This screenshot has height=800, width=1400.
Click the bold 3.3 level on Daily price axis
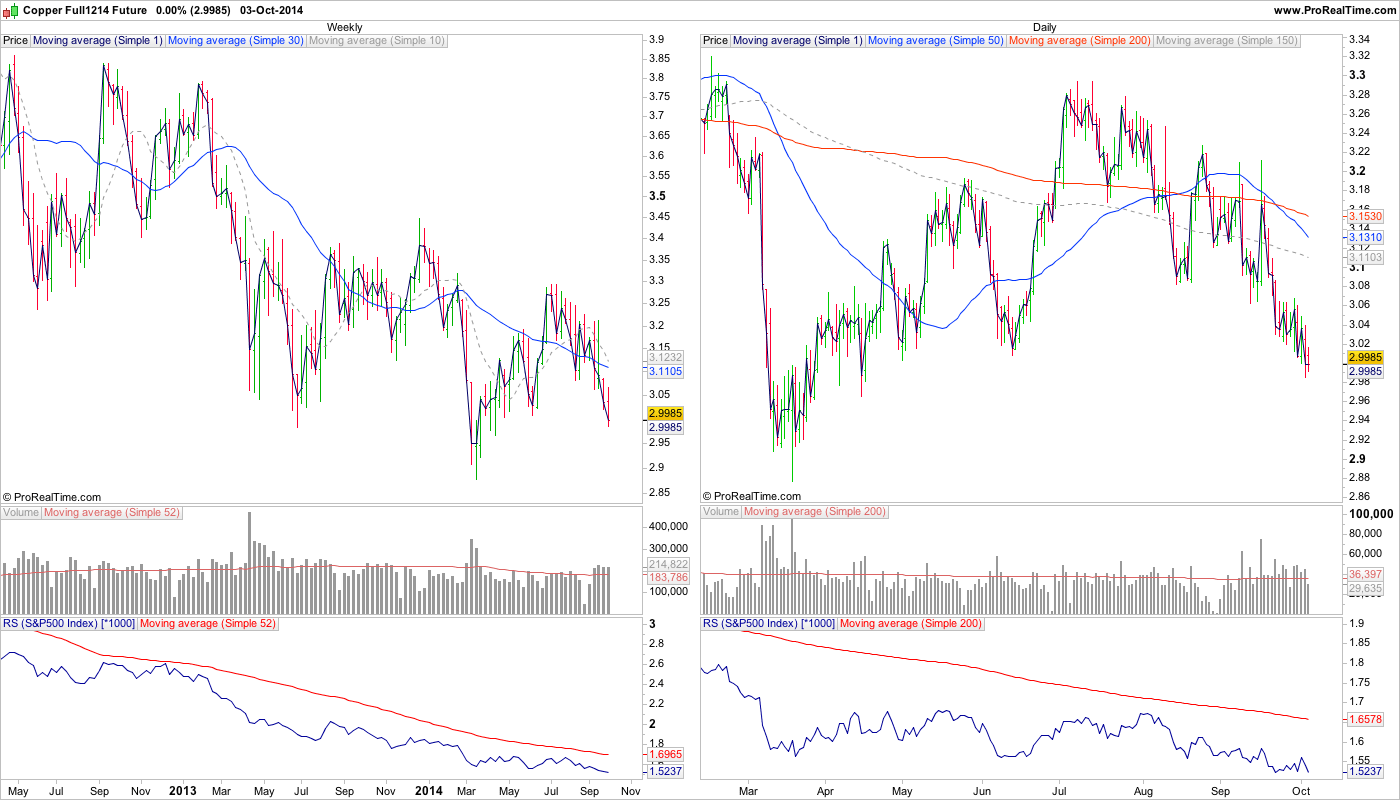[1358, 75]
